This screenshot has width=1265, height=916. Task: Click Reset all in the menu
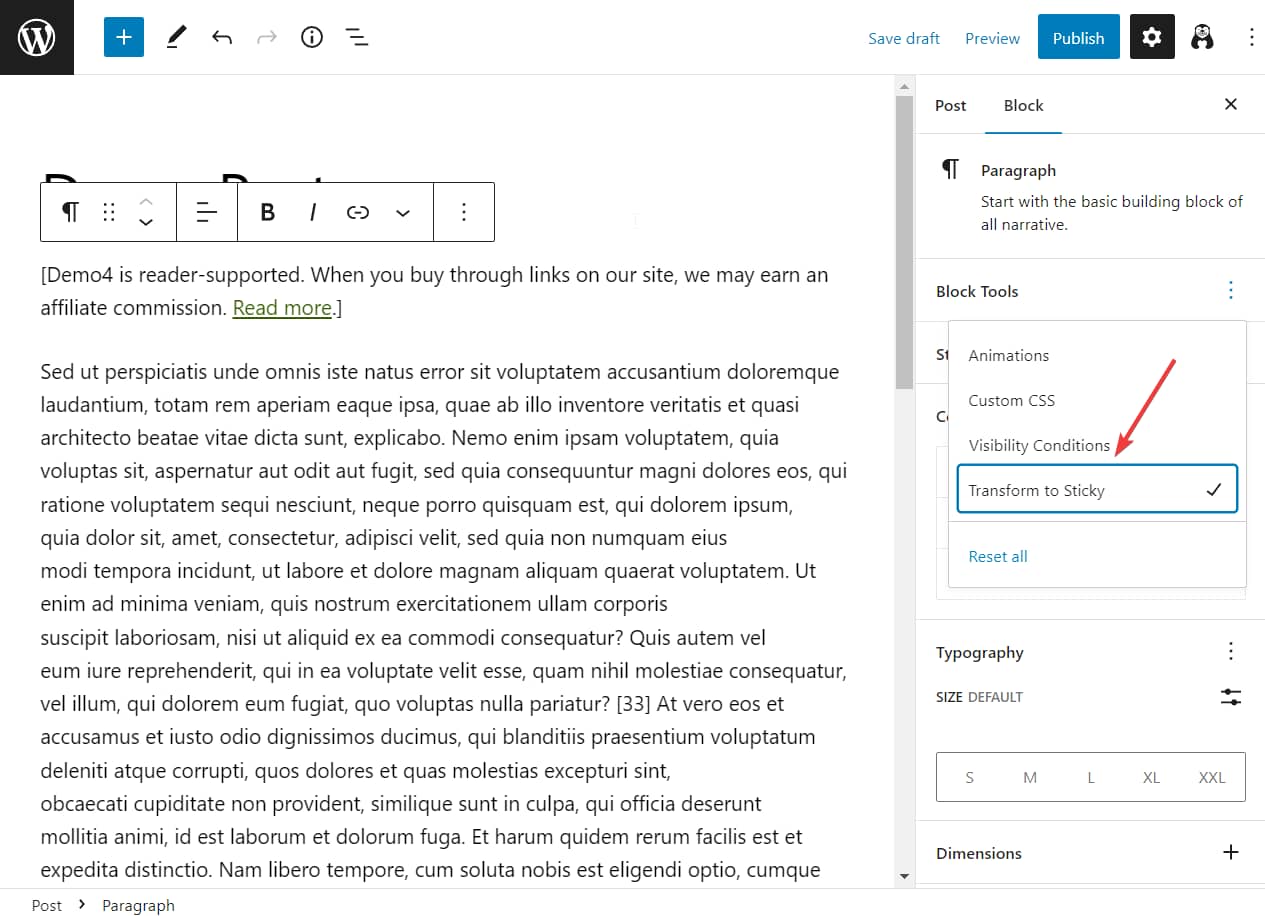pyautogui.click(x=998, y=556)
